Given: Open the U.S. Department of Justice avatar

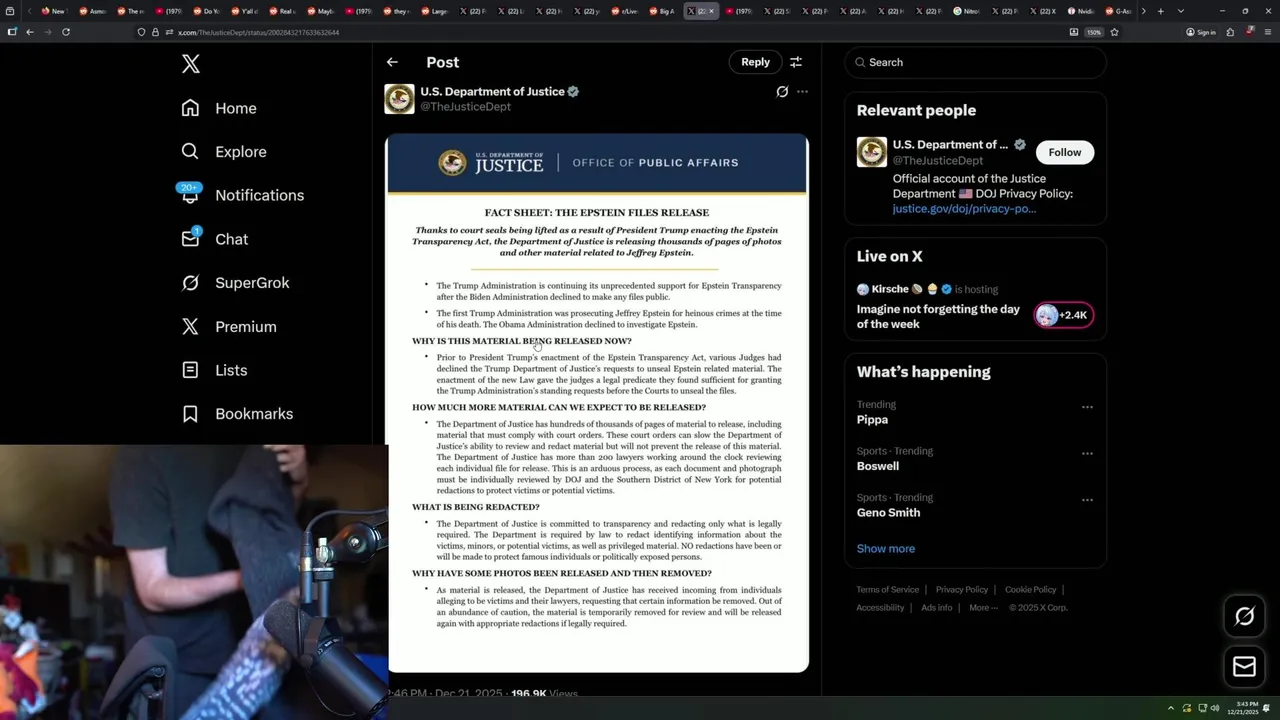Looking at the screenshot, I should click(x=399, y=99).
